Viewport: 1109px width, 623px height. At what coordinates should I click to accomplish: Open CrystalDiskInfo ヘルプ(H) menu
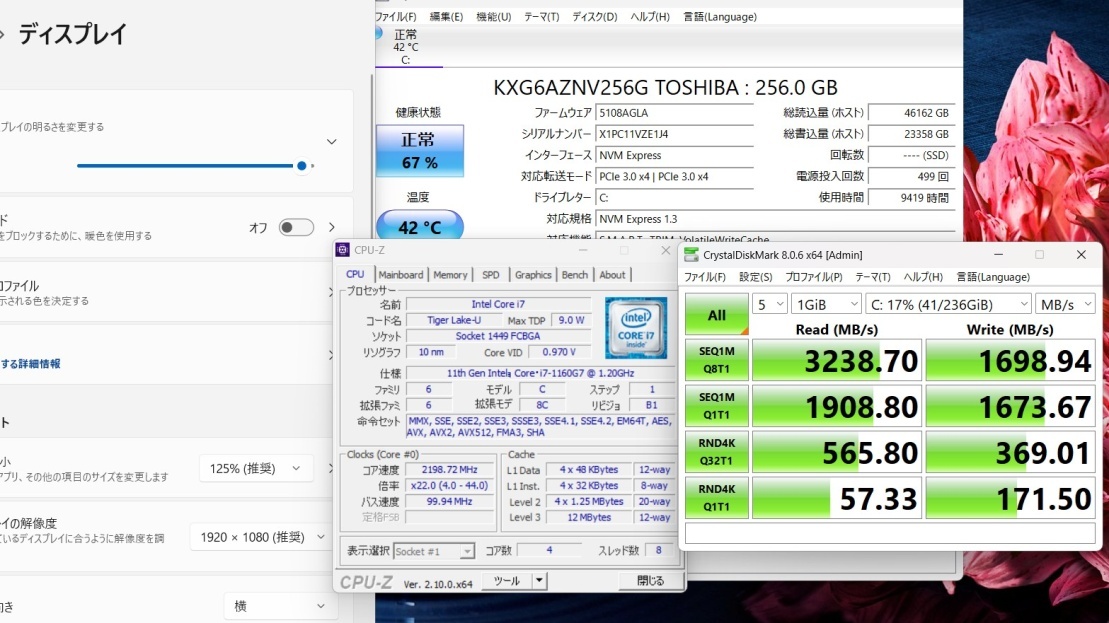pos(649,16)
